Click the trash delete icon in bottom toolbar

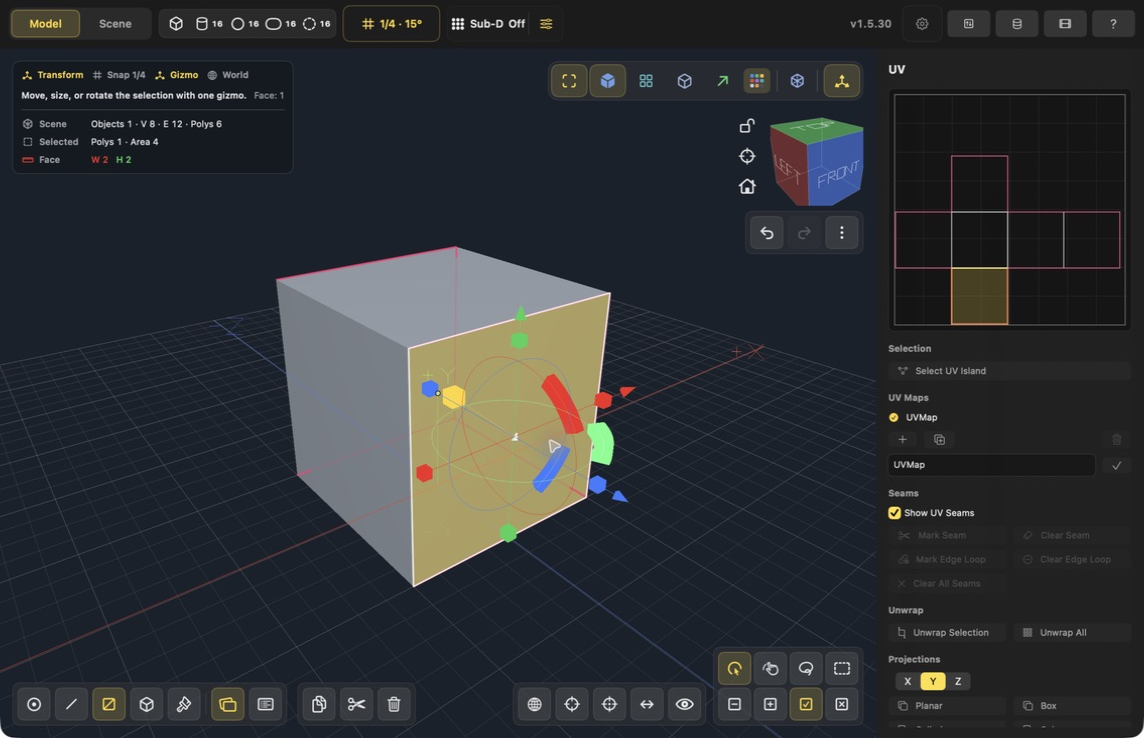click(394, 704)
